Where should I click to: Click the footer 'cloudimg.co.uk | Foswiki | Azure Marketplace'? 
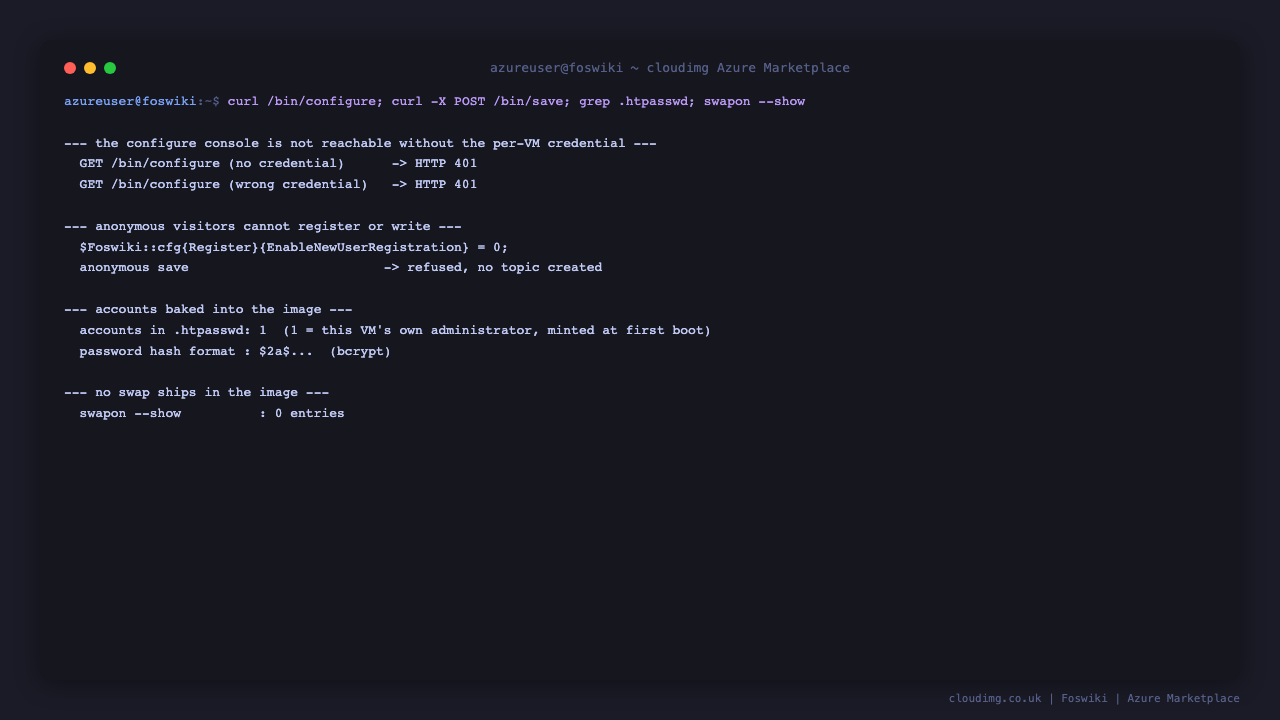[x=1094, y=699]
